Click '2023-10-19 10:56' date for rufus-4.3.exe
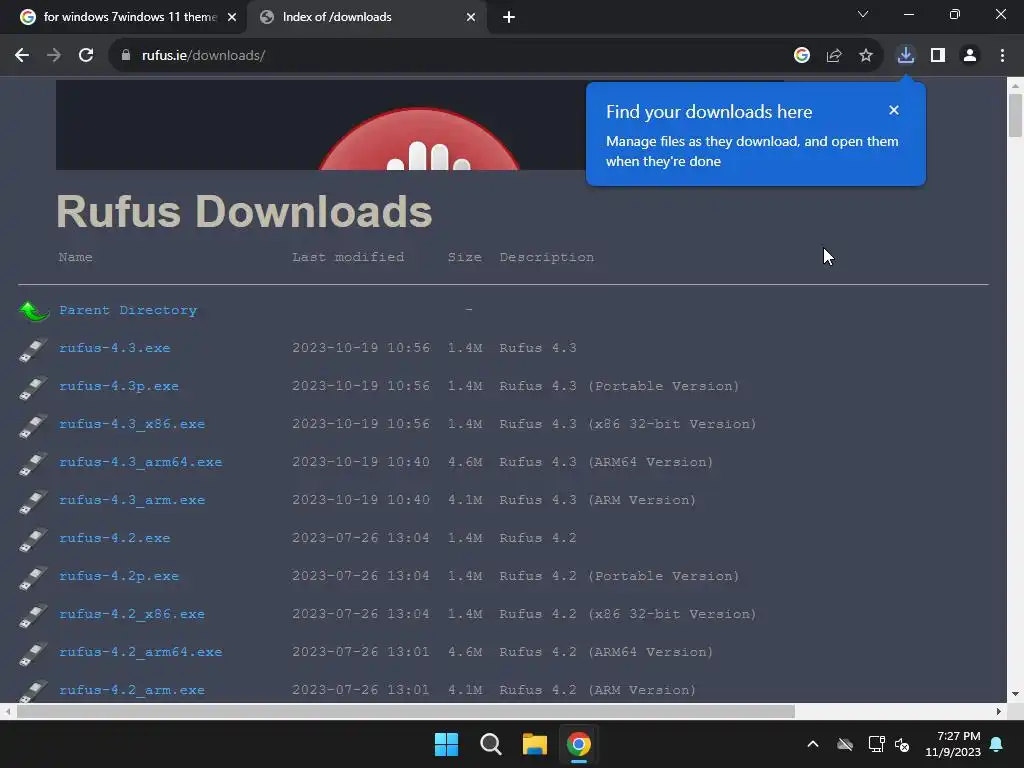 coord(361,348)
